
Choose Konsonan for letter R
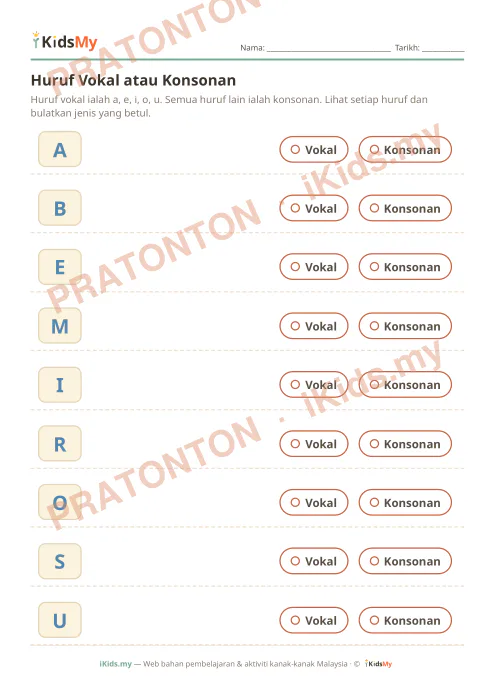coord(405,444)
